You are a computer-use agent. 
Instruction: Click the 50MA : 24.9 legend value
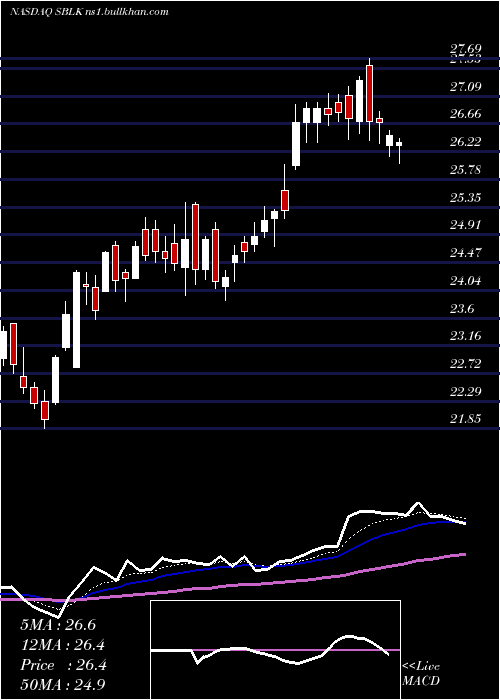pos(63,685)
